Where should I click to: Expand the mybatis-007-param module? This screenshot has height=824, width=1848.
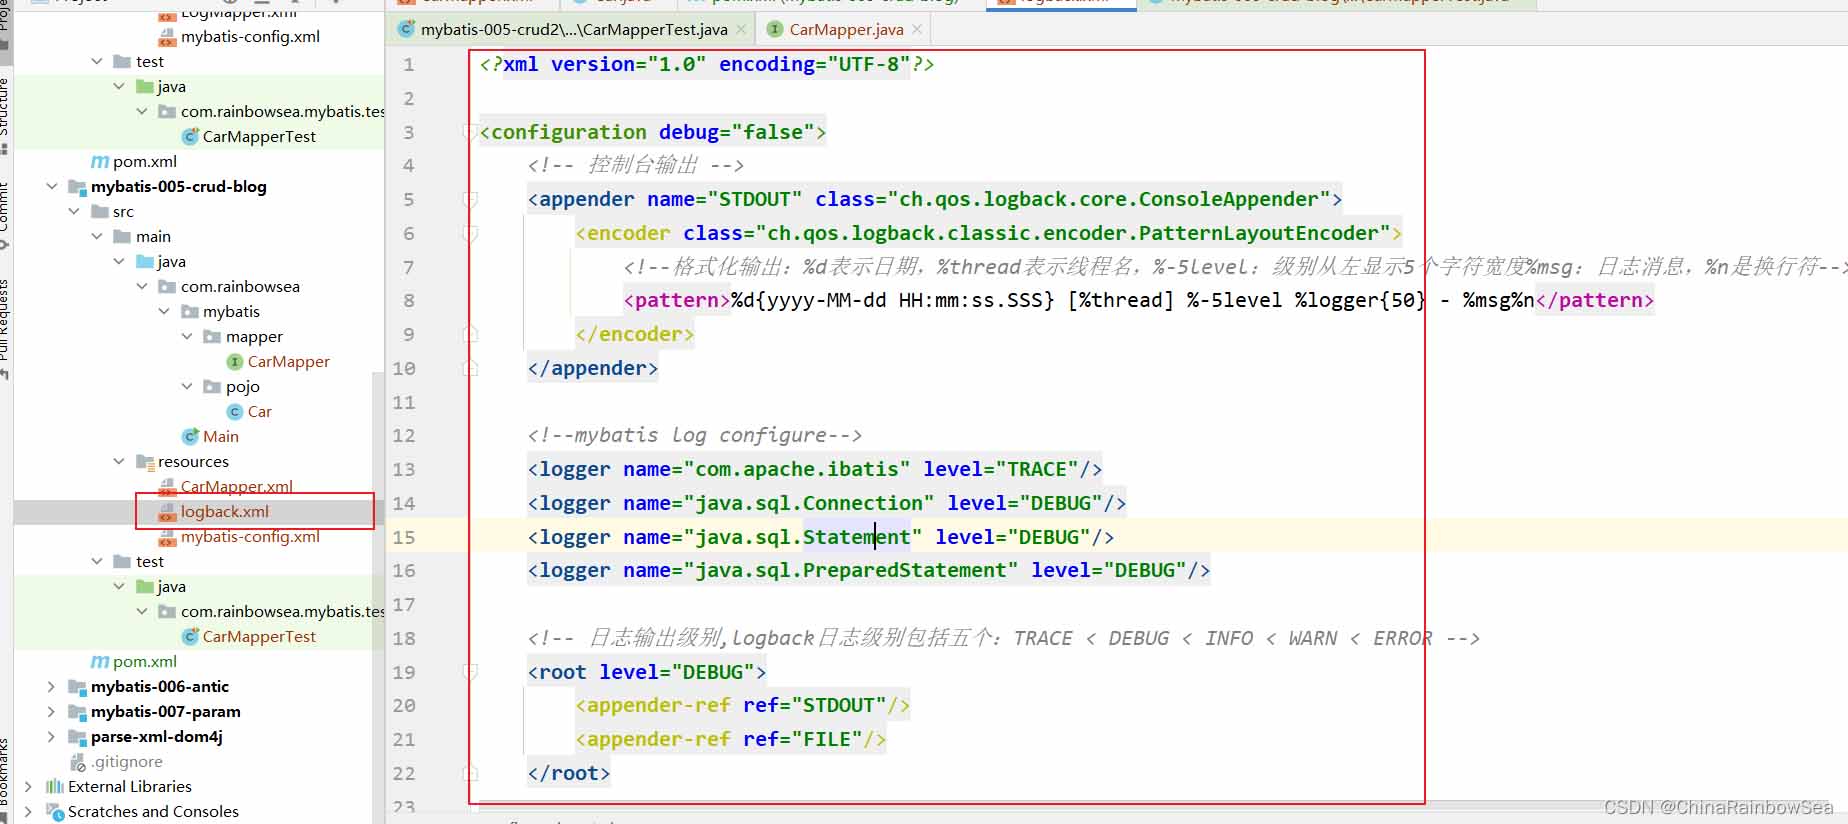click(52, 712)
